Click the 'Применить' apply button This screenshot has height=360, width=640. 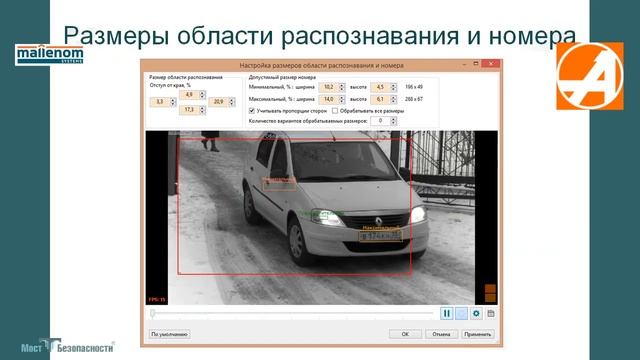coord(478,334)
